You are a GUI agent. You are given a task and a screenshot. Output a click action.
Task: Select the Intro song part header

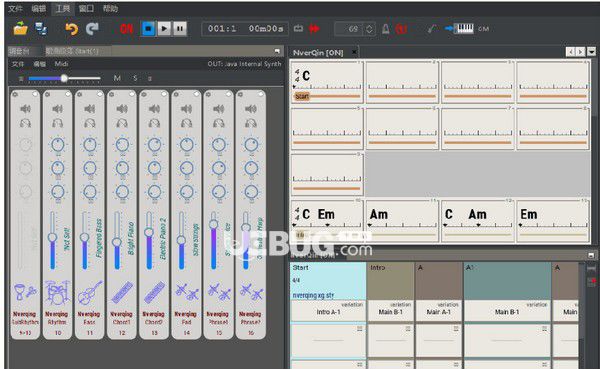click(390, 281)
